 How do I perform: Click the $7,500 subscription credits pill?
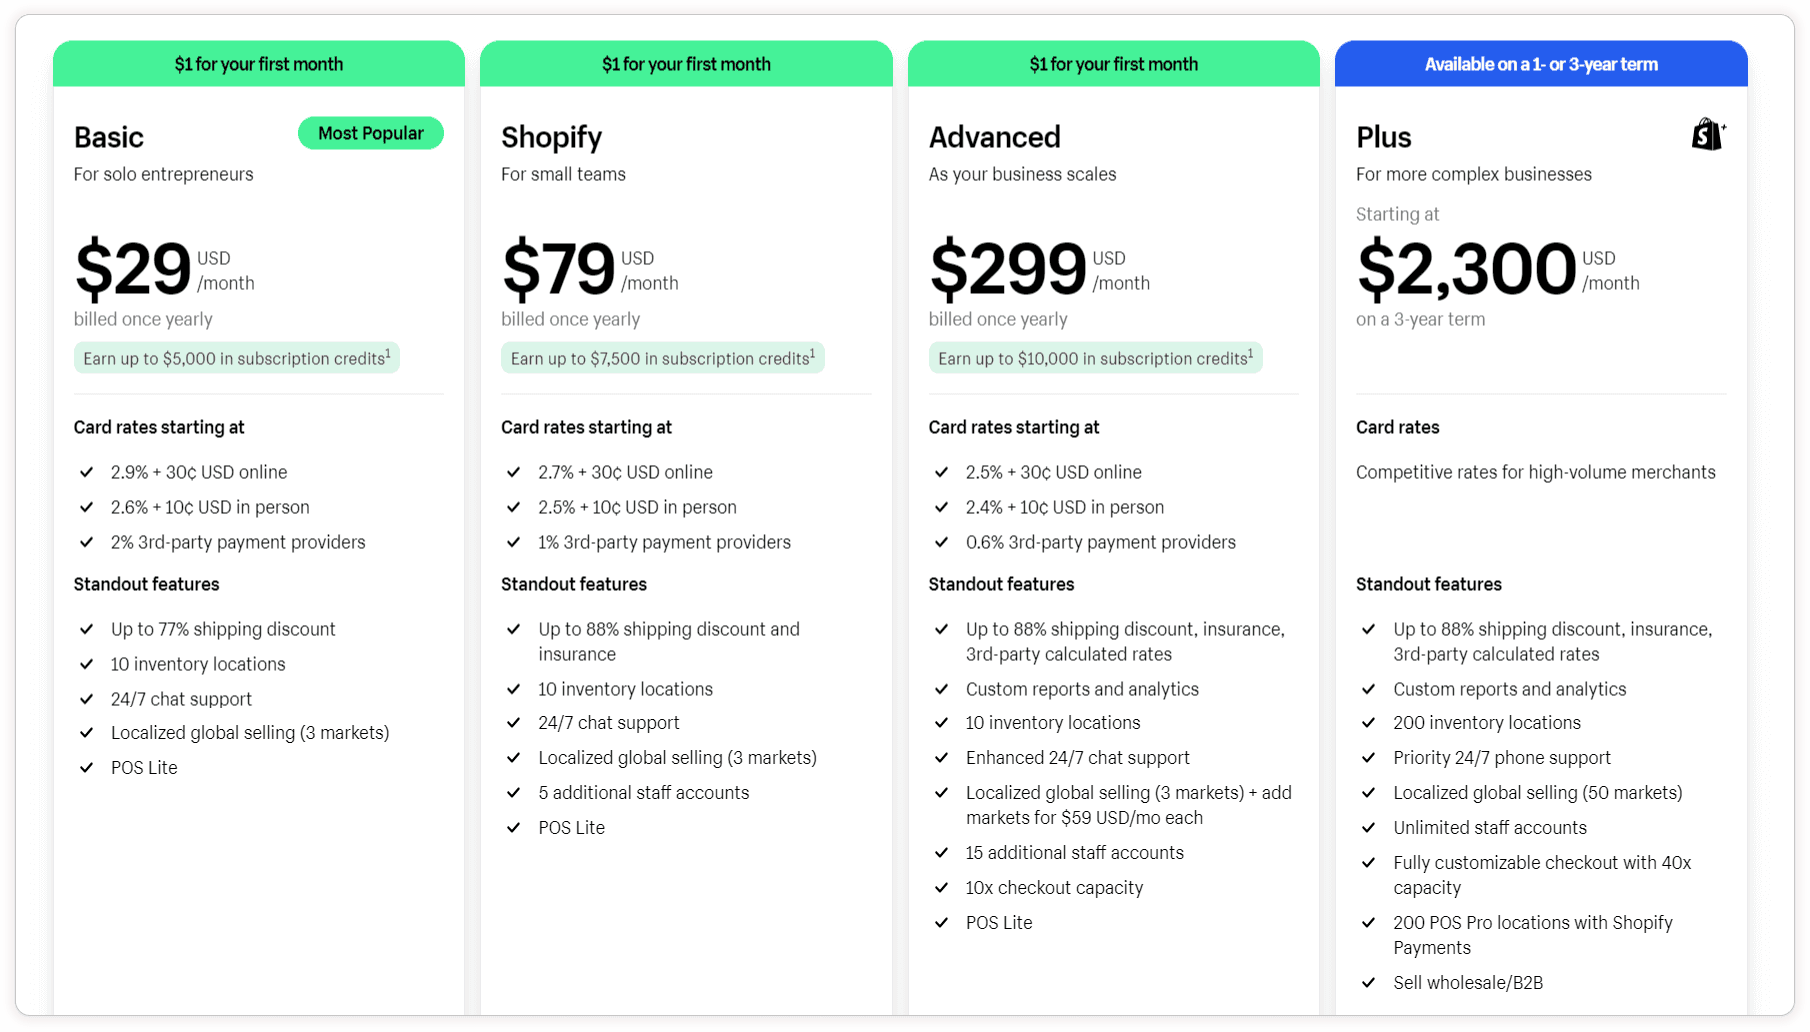coord(662,358)
